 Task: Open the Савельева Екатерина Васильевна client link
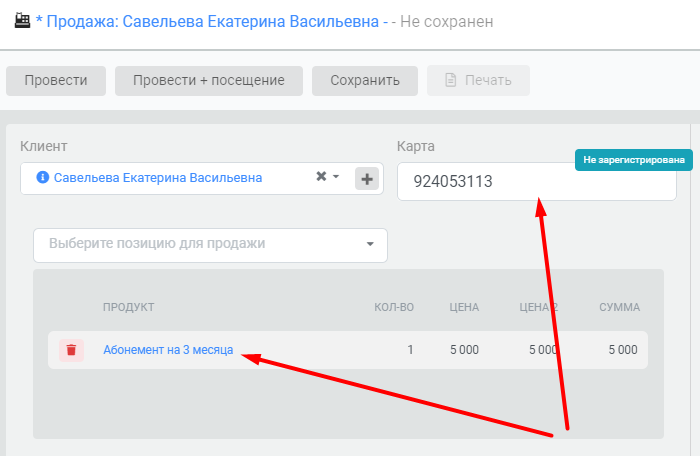(158, 178)
